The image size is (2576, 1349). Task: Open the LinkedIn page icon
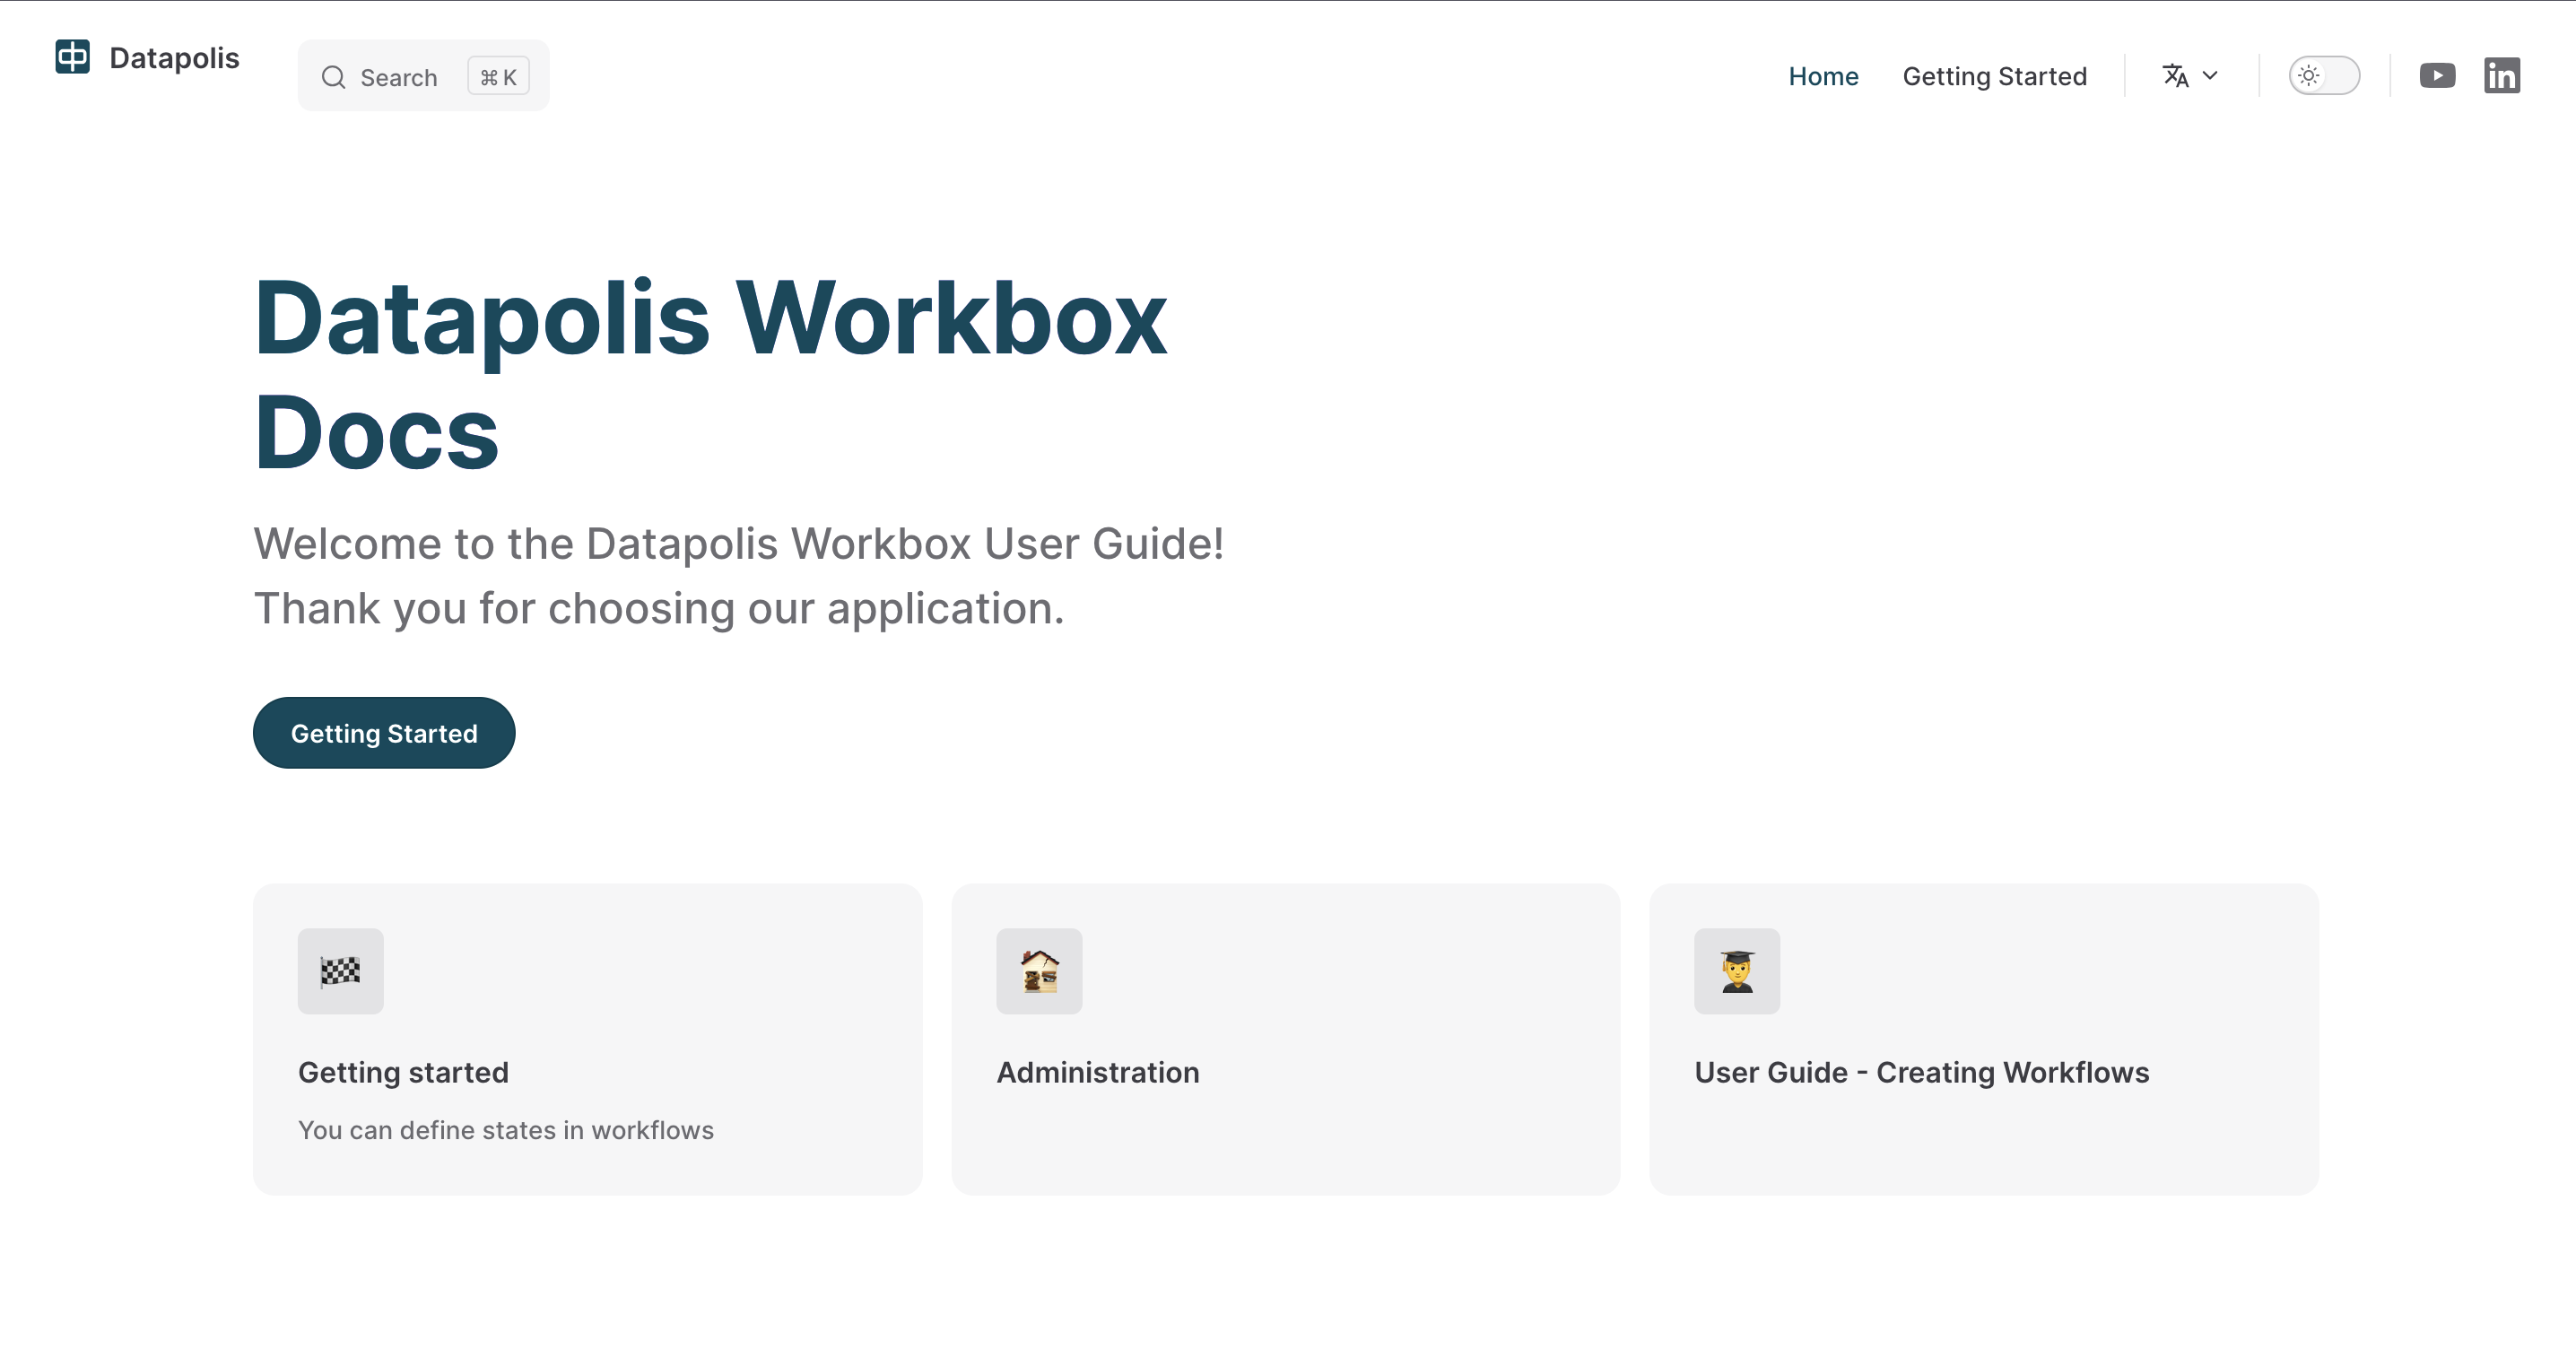pos(2501,76)
